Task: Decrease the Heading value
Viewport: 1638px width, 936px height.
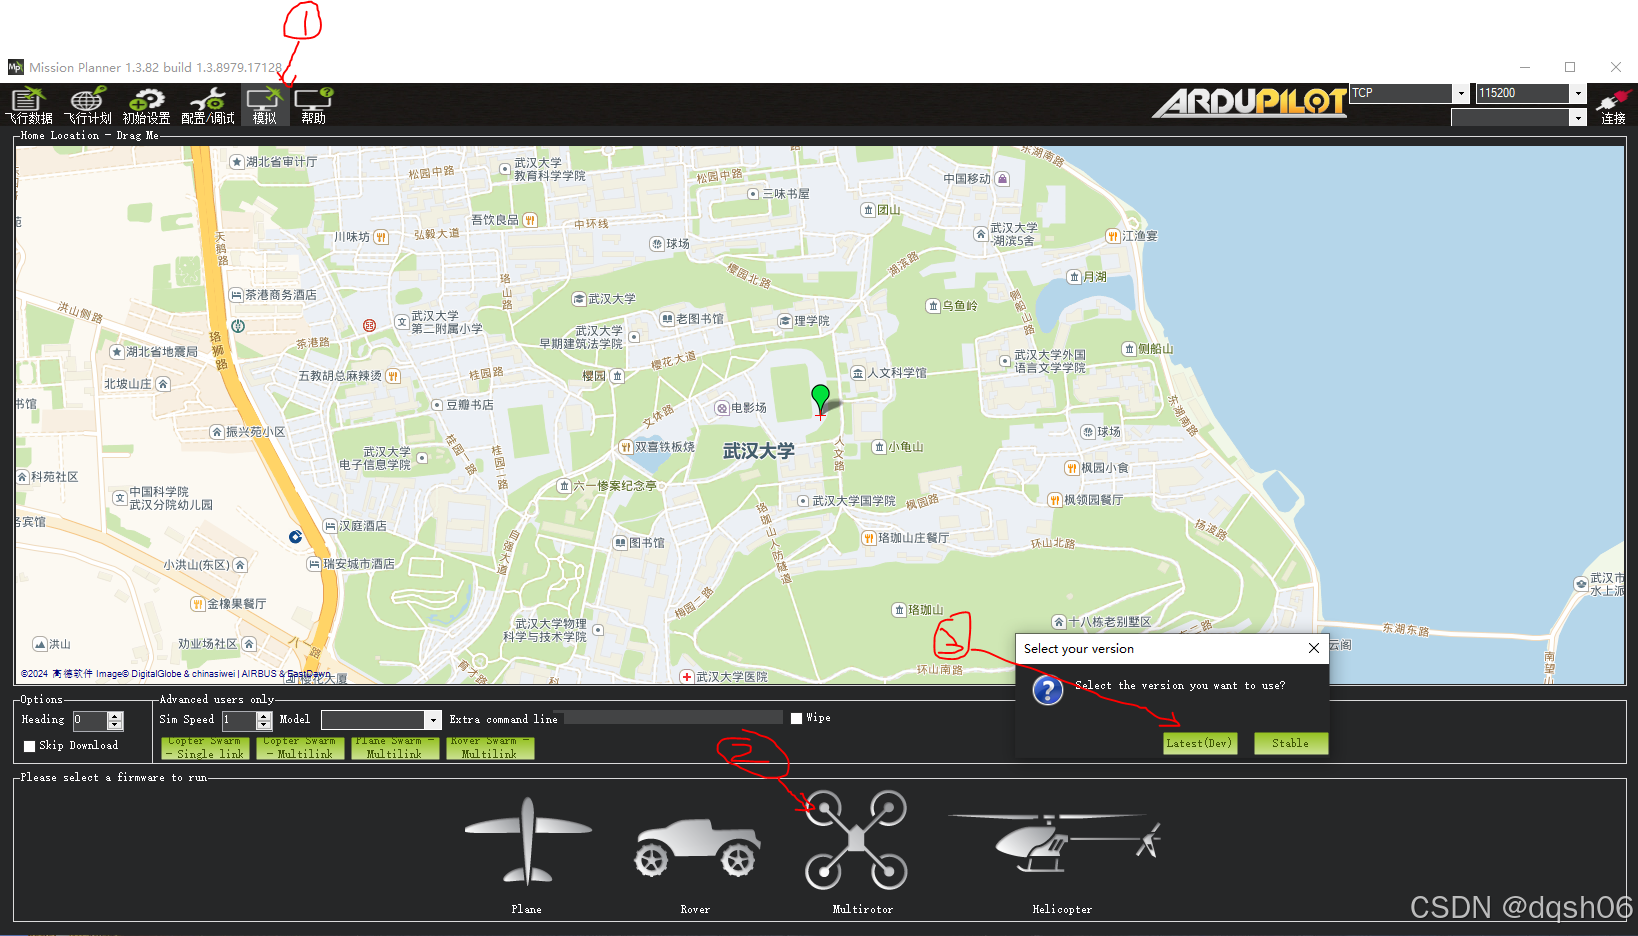Action: [x=115, y=725]
